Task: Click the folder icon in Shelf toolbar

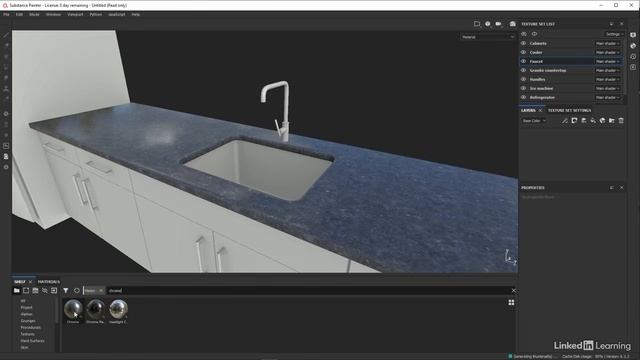Action: [17, 290]
